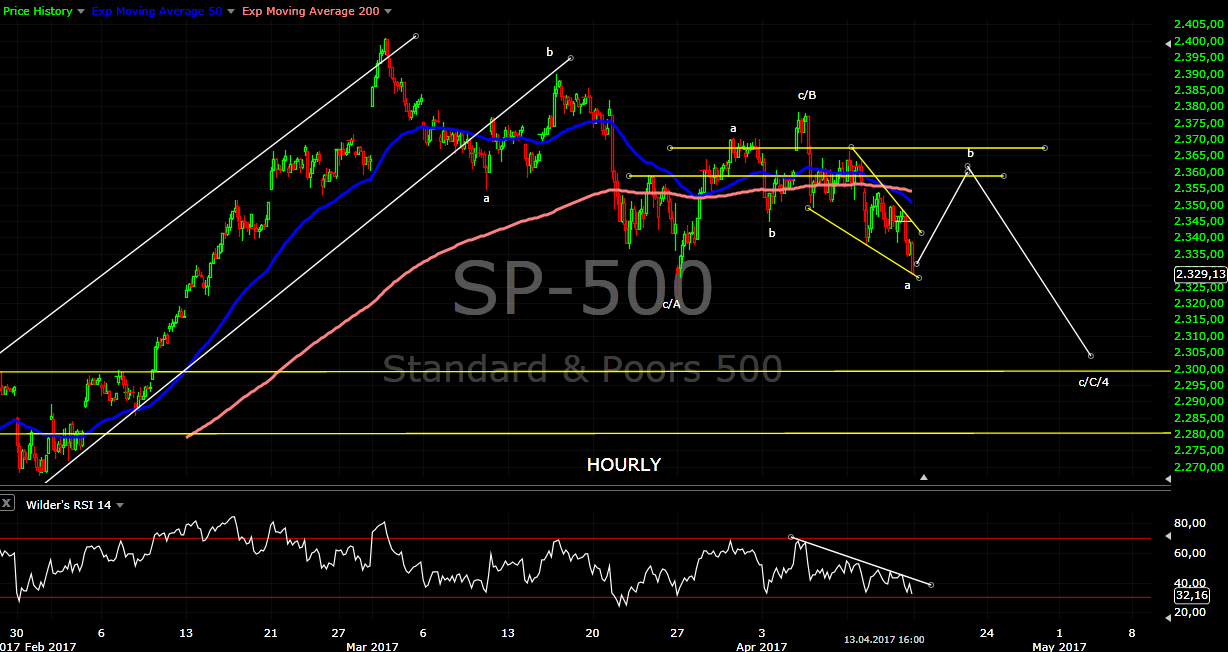Select the forecast line peak handle under projected b
This screenshot has height=652, width=1228.
[968, 166]
